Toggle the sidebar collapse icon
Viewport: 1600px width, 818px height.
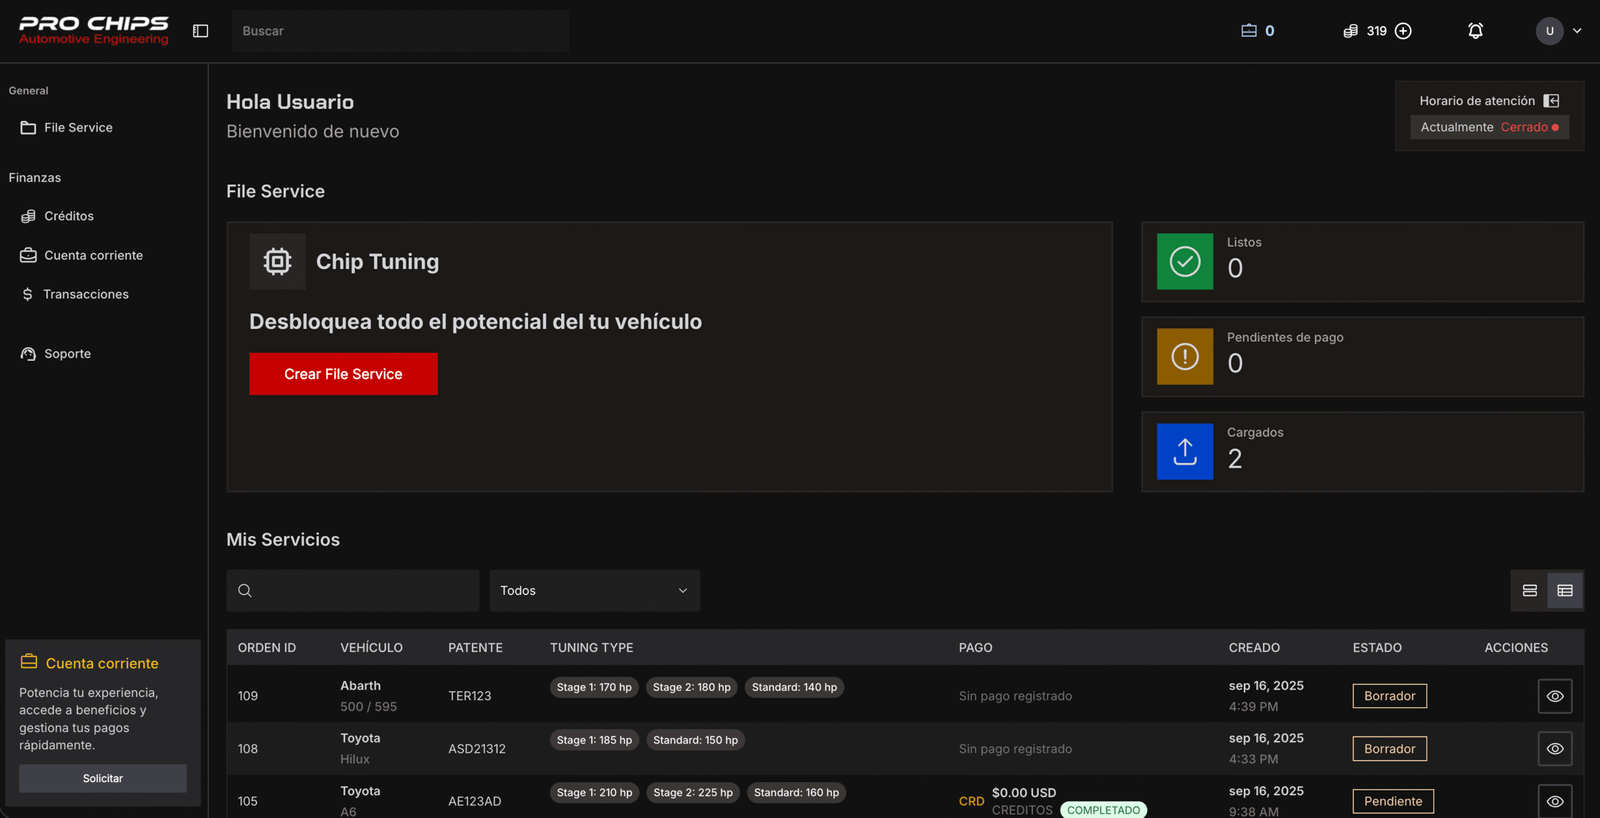tap(200, 31)
